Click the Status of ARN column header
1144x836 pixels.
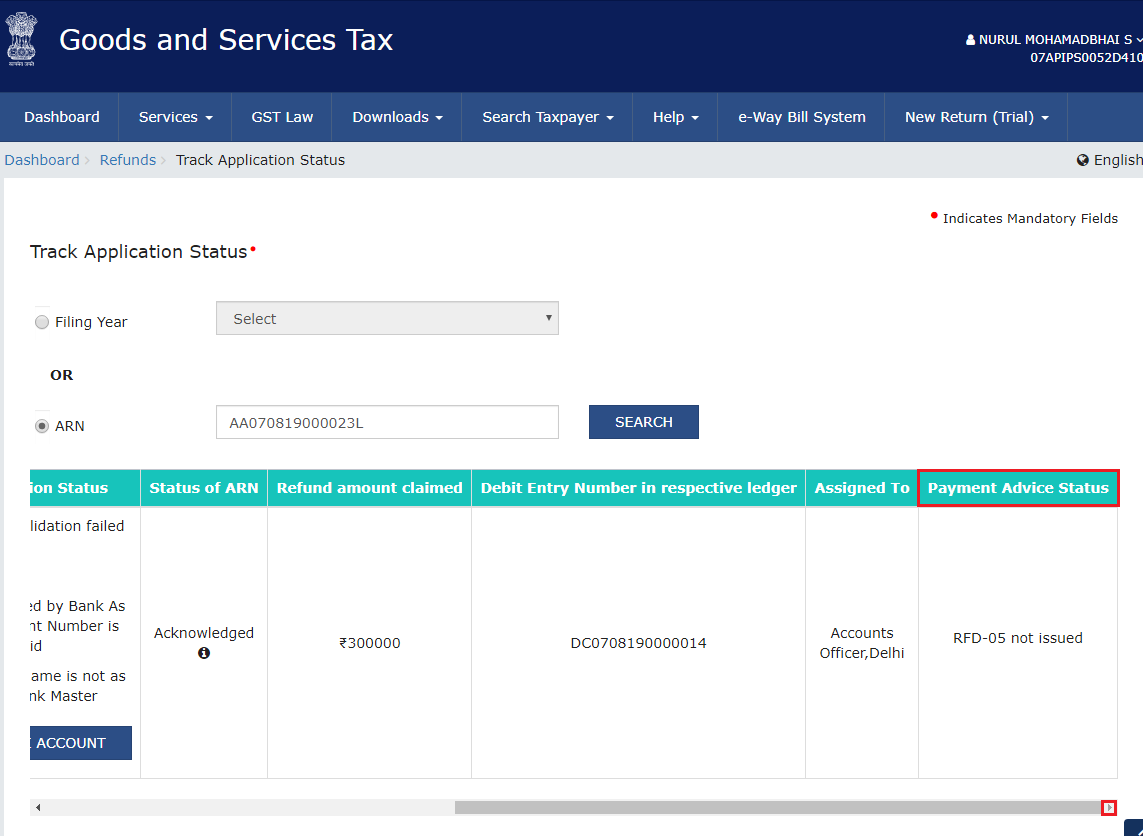click(x=204, y=488)
